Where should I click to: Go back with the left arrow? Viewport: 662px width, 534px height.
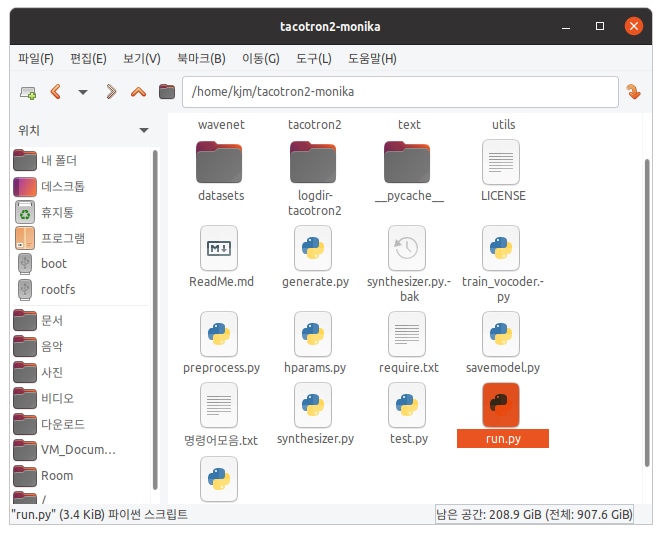tap(56, 92)
